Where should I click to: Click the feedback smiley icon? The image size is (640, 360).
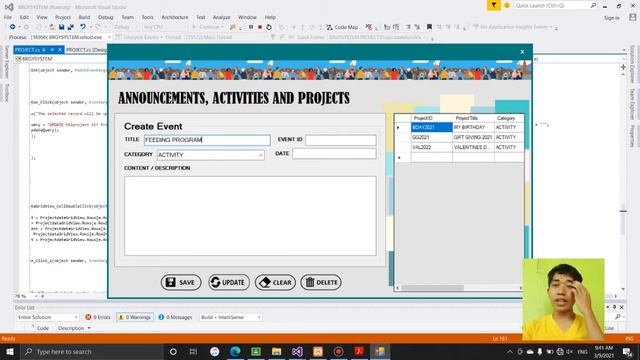coord(507,5)
